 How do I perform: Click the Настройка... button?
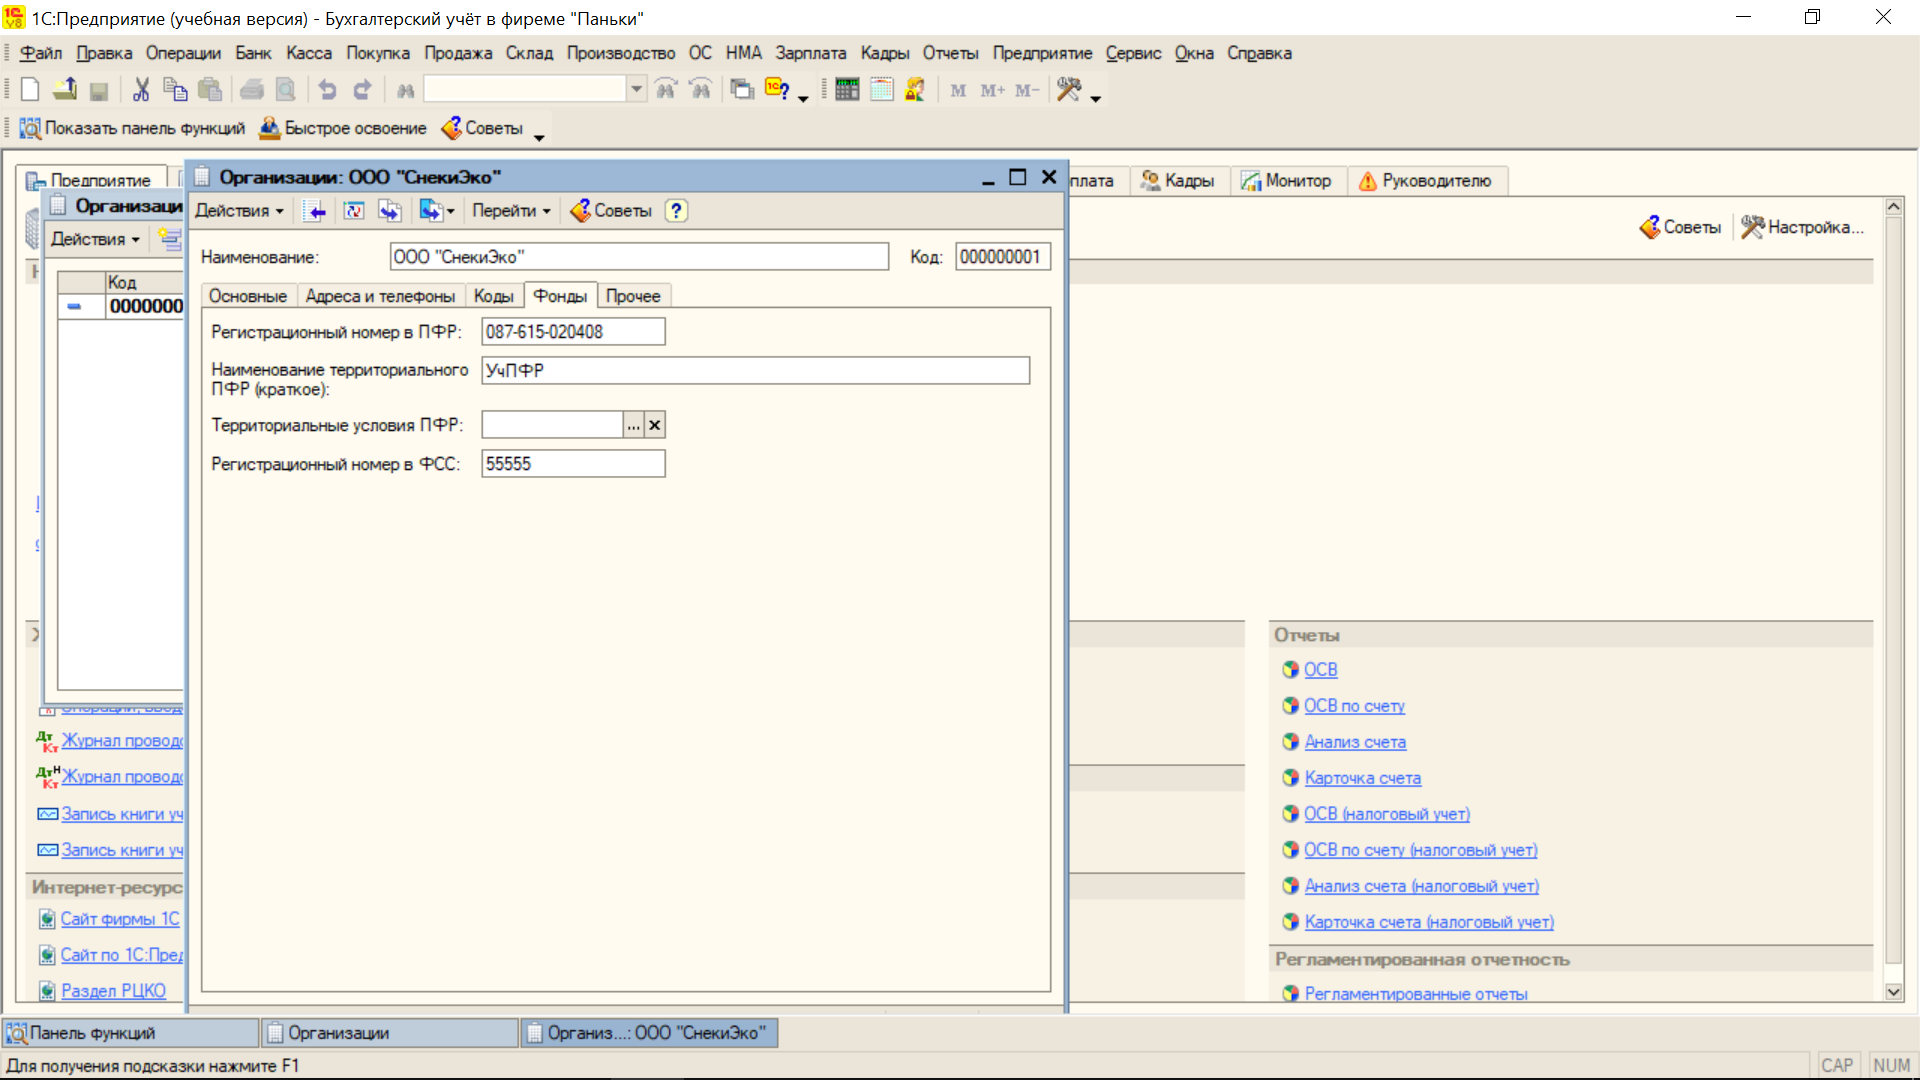1802,227
